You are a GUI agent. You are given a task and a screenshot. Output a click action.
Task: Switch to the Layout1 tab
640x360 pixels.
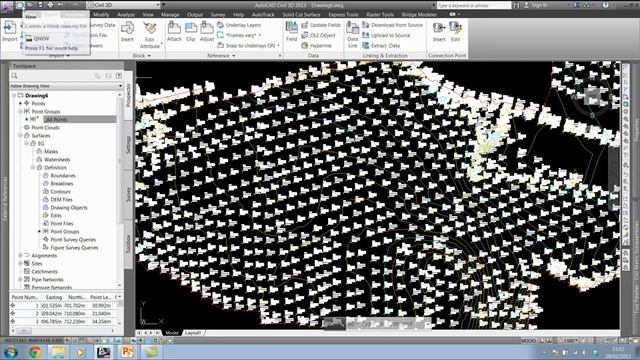193,333
